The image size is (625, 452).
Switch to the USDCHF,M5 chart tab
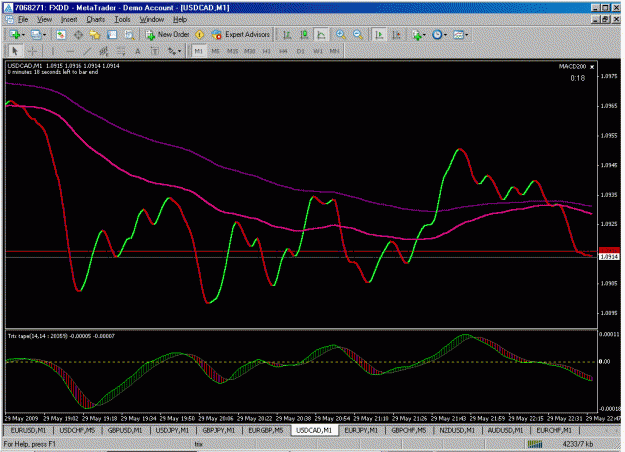(77, 430)
